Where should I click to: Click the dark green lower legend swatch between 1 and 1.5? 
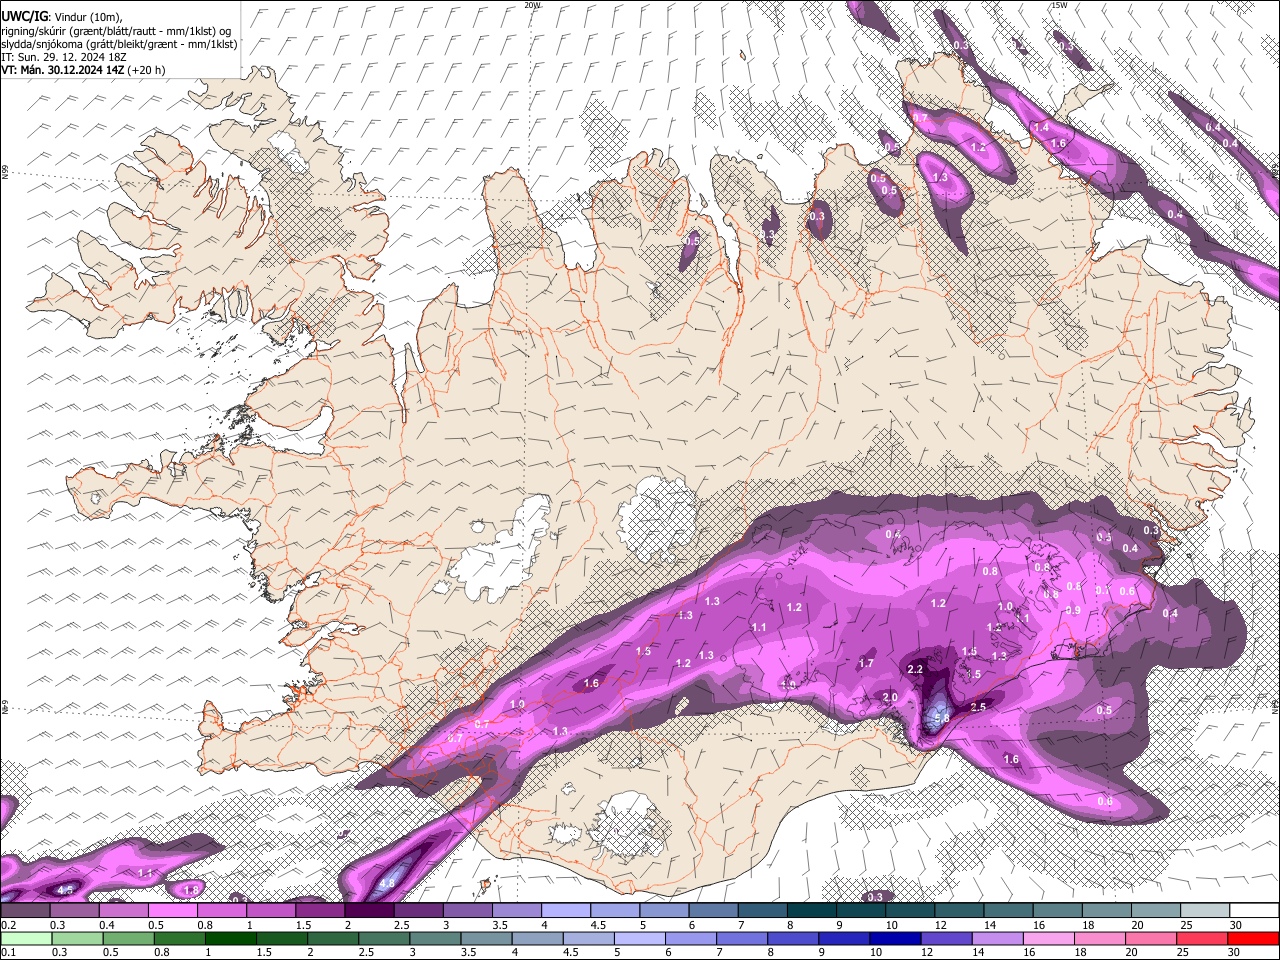point(230,939)
